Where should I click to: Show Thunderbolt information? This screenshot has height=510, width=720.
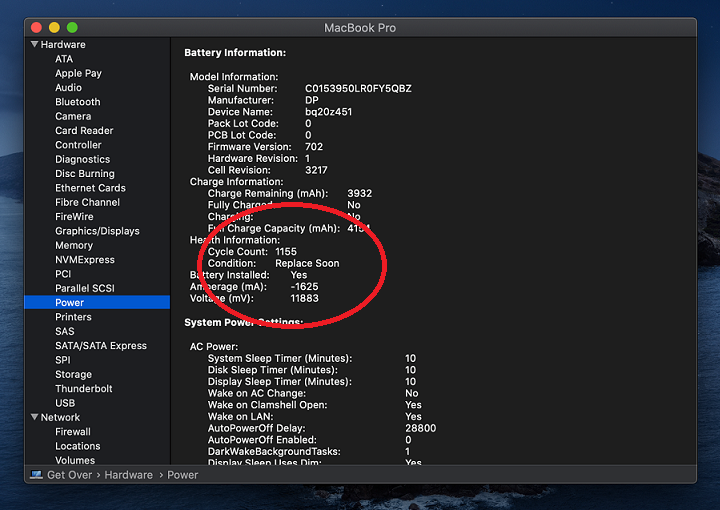83,389
